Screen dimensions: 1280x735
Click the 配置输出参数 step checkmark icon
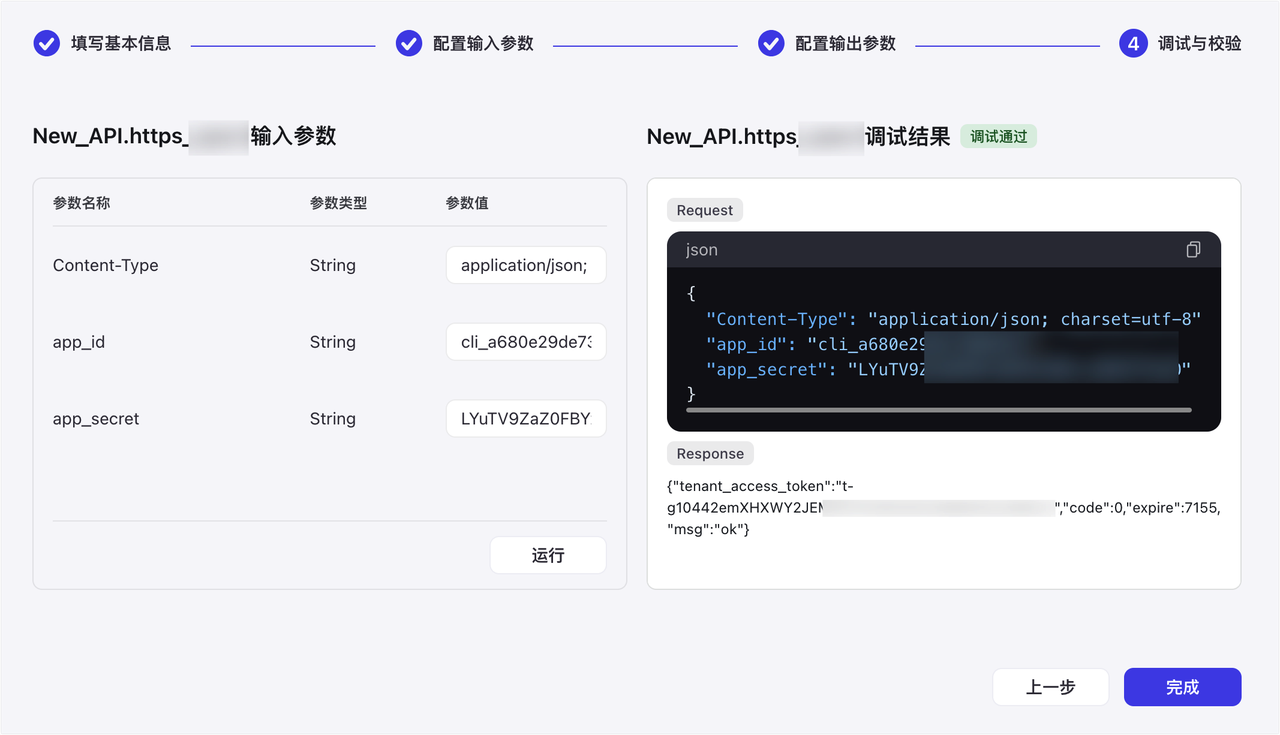click(770, 43)
